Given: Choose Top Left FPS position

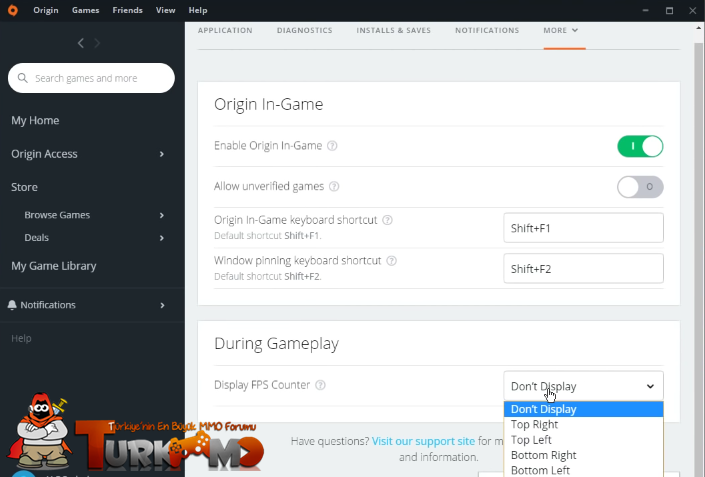Looking at the screenshot, I should click(583, 440).
